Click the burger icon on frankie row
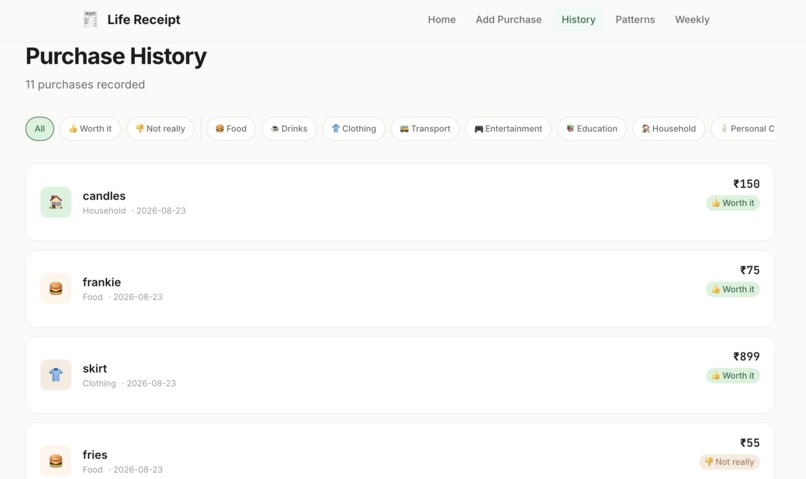Screen dimensions: 806x479 click(56, 289)
